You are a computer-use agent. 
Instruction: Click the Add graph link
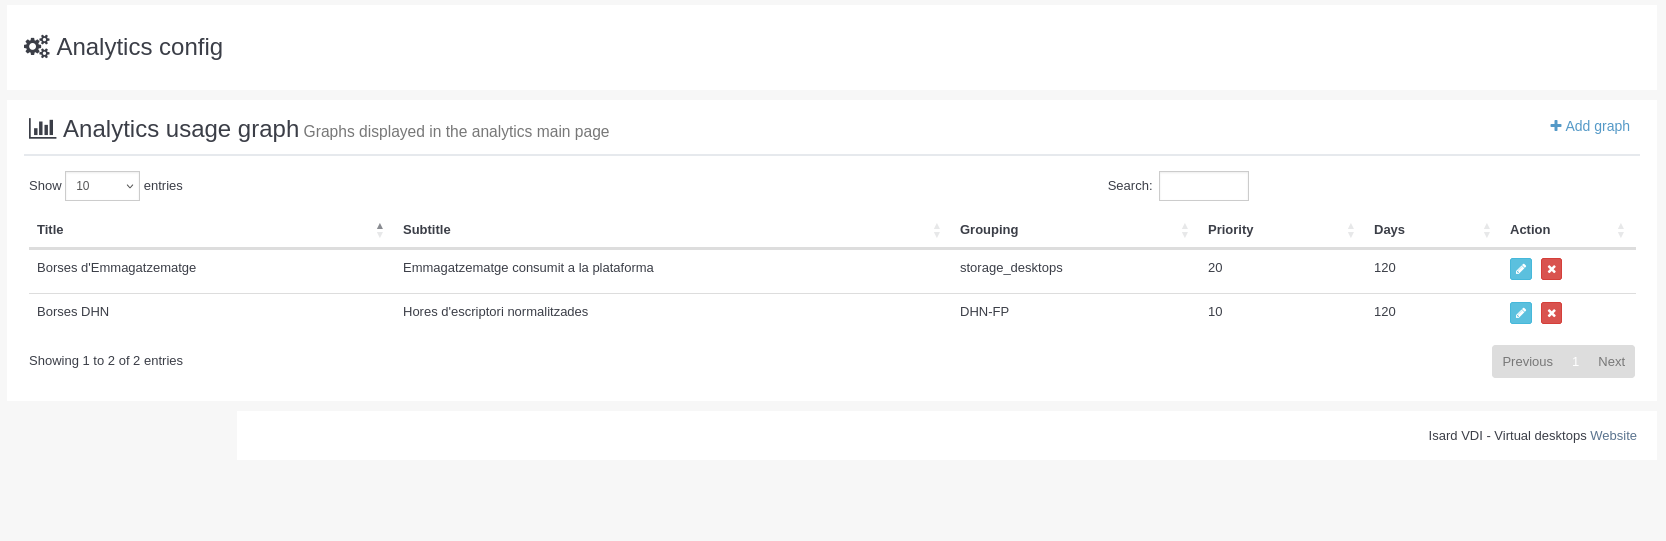[1590, 126]
